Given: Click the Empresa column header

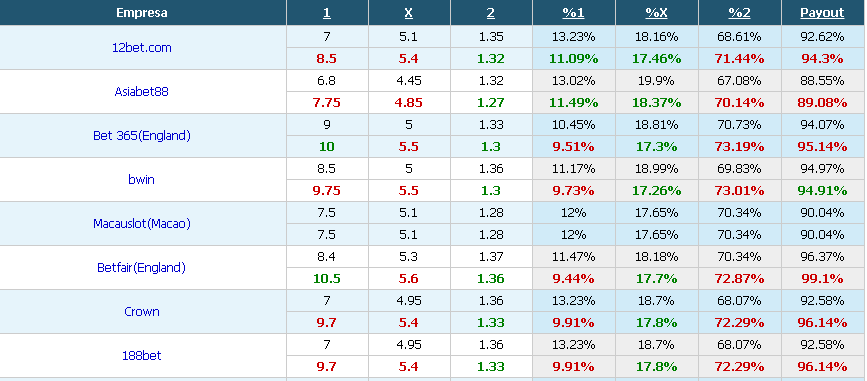Looking at the screenshot, I should pyautogui.click(x=142, y=13).
